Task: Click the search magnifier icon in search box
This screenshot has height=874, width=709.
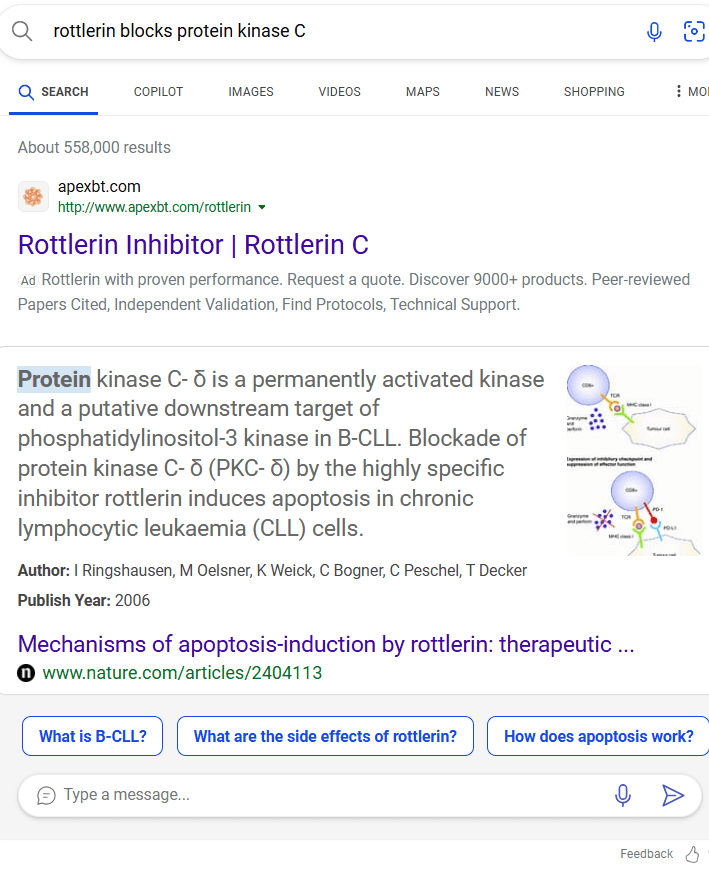Action: point(22,31)
